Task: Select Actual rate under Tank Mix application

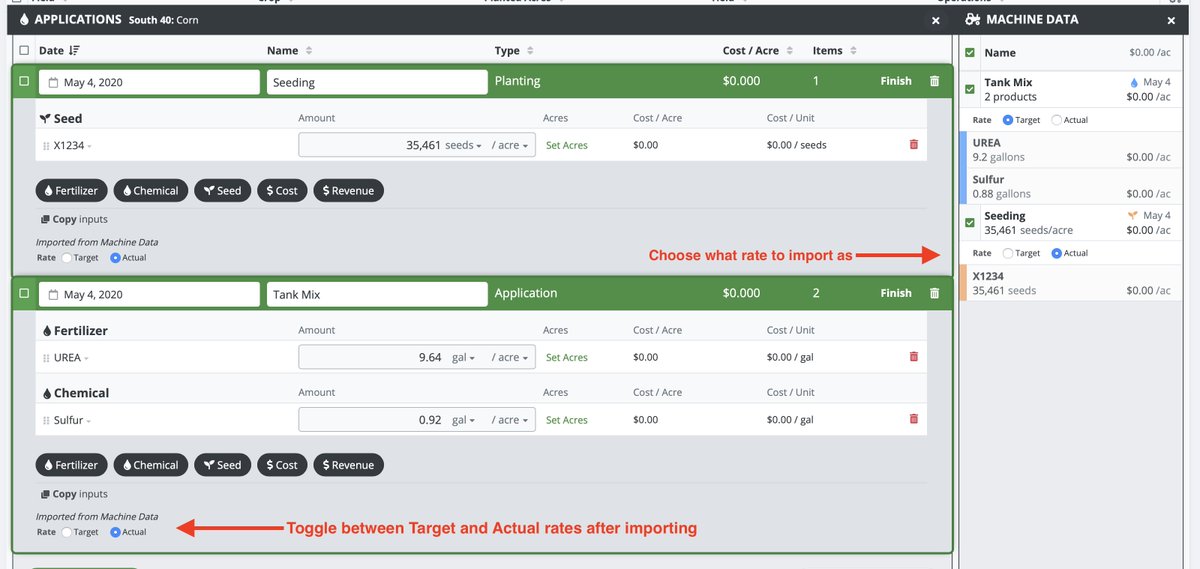Action: click(115, 532)
